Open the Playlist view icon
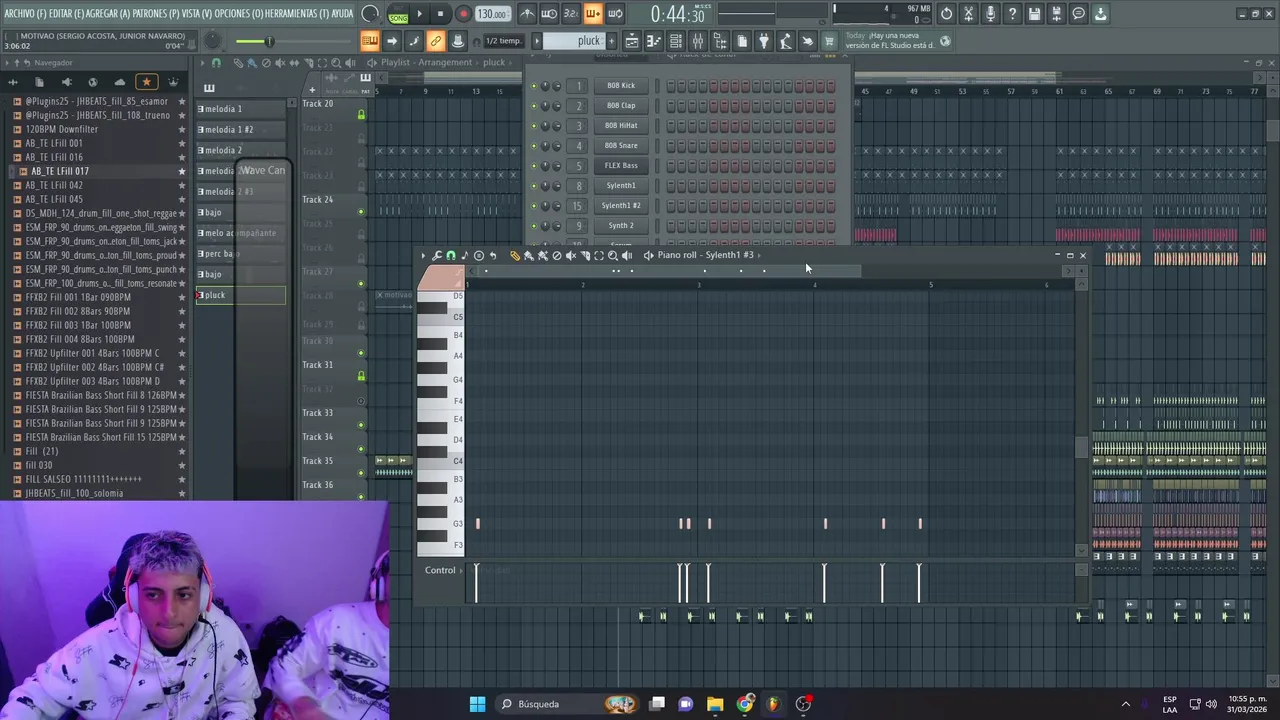 632,41
